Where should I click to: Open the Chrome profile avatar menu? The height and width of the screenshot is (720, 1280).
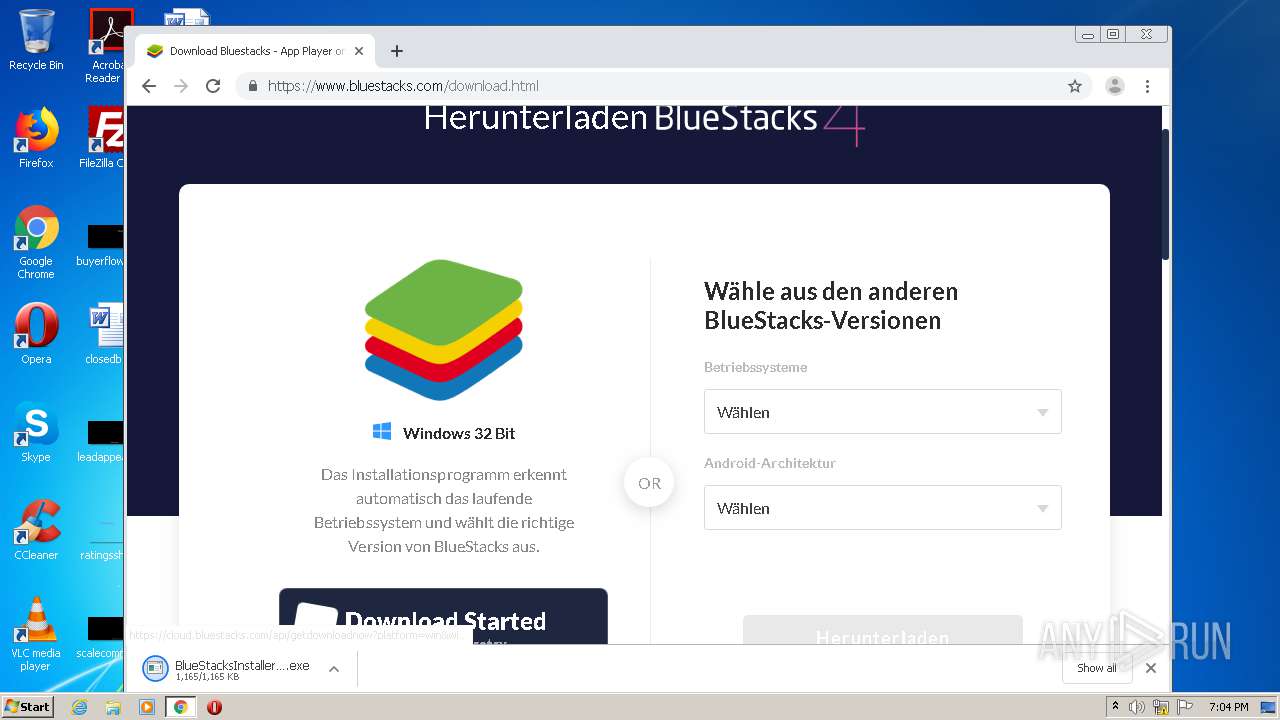(x=1115, y=86)
